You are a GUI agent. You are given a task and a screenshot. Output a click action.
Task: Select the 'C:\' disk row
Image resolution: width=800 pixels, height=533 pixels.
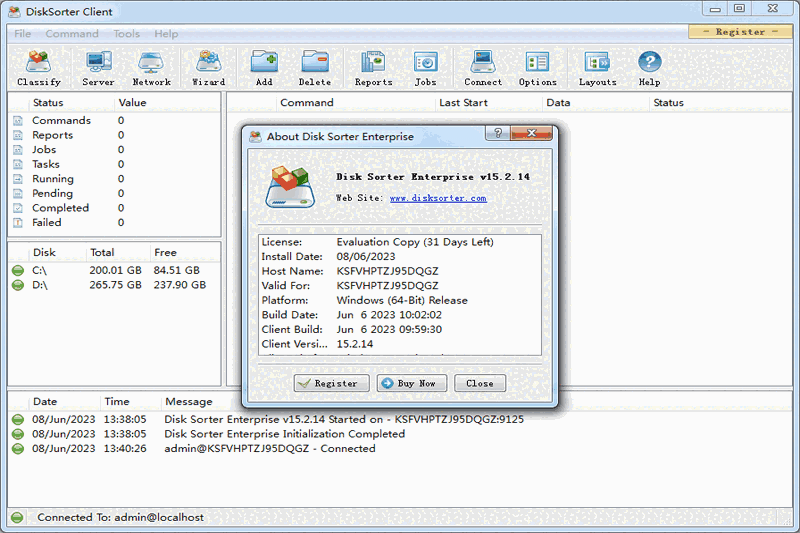pyautogui.click(x=114, y=270)
